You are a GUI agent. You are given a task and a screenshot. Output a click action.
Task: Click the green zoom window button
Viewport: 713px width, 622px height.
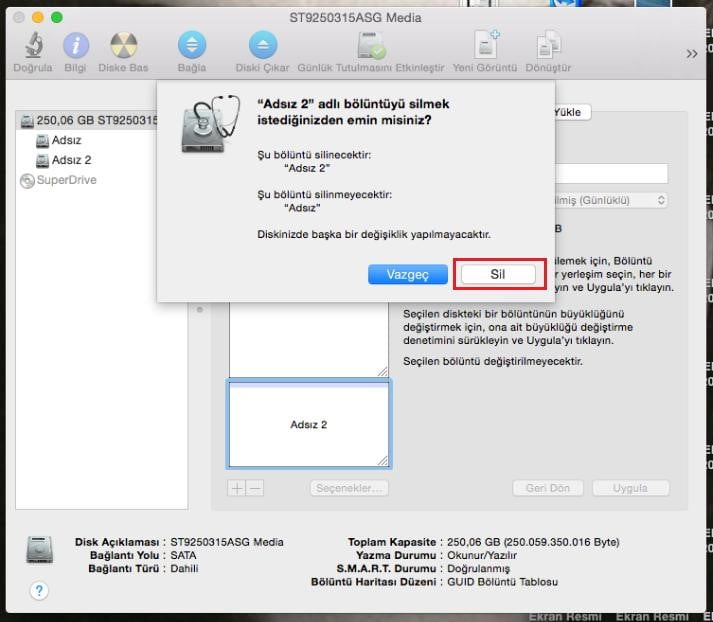[57, 17]
